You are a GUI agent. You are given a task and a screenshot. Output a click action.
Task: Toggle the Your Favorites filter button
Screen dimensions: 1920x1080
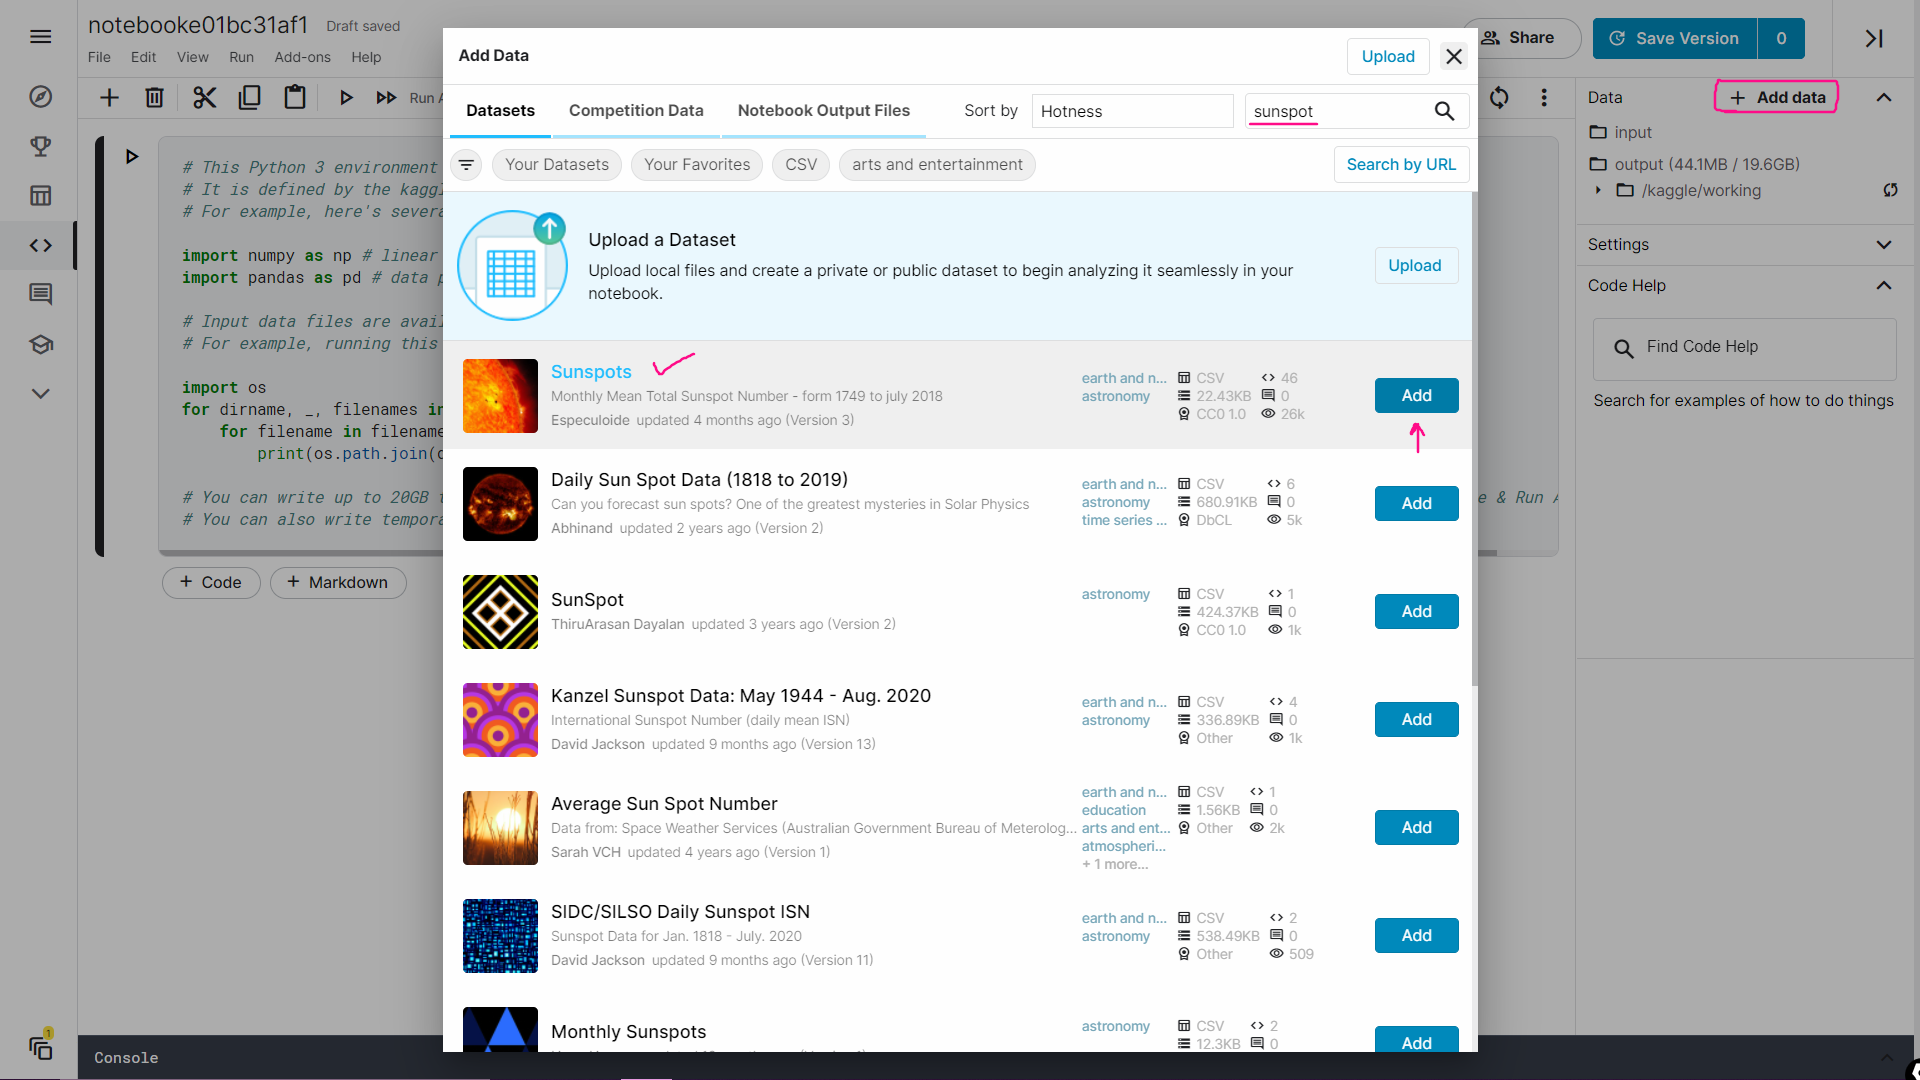point(695,164)
